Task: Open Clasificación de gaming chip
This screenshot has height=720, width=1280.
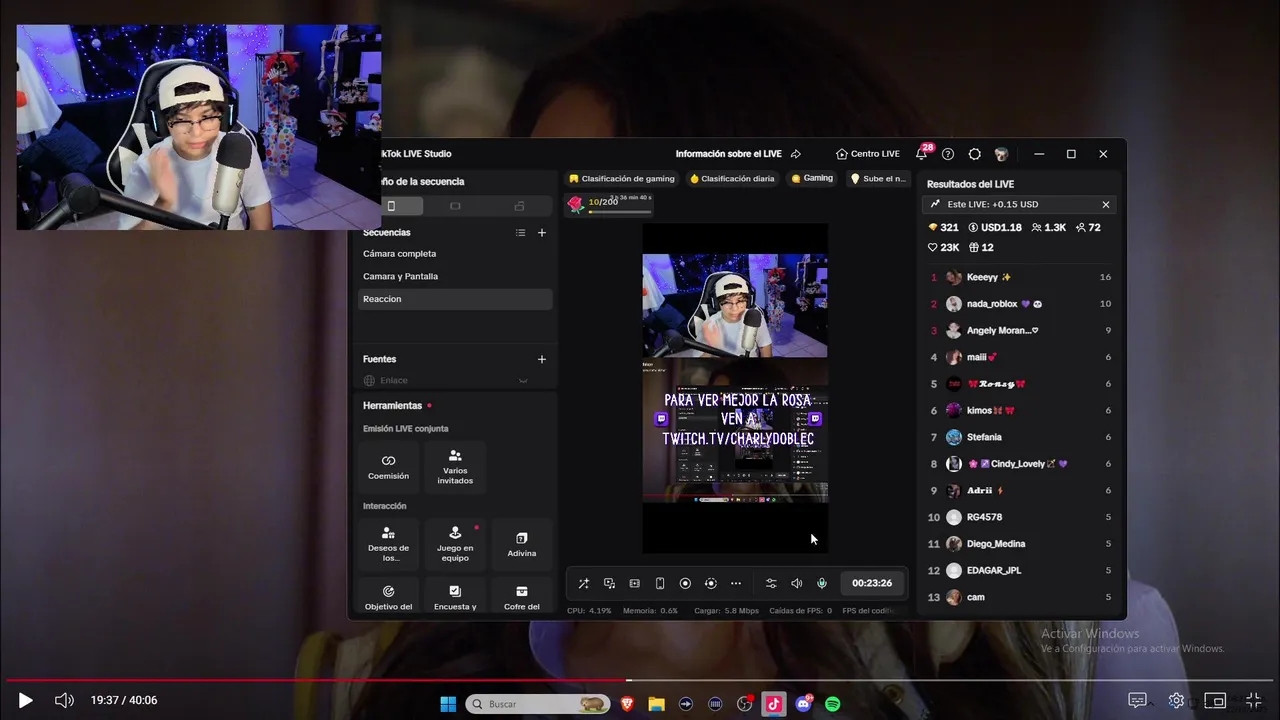Action: point(622,179)
